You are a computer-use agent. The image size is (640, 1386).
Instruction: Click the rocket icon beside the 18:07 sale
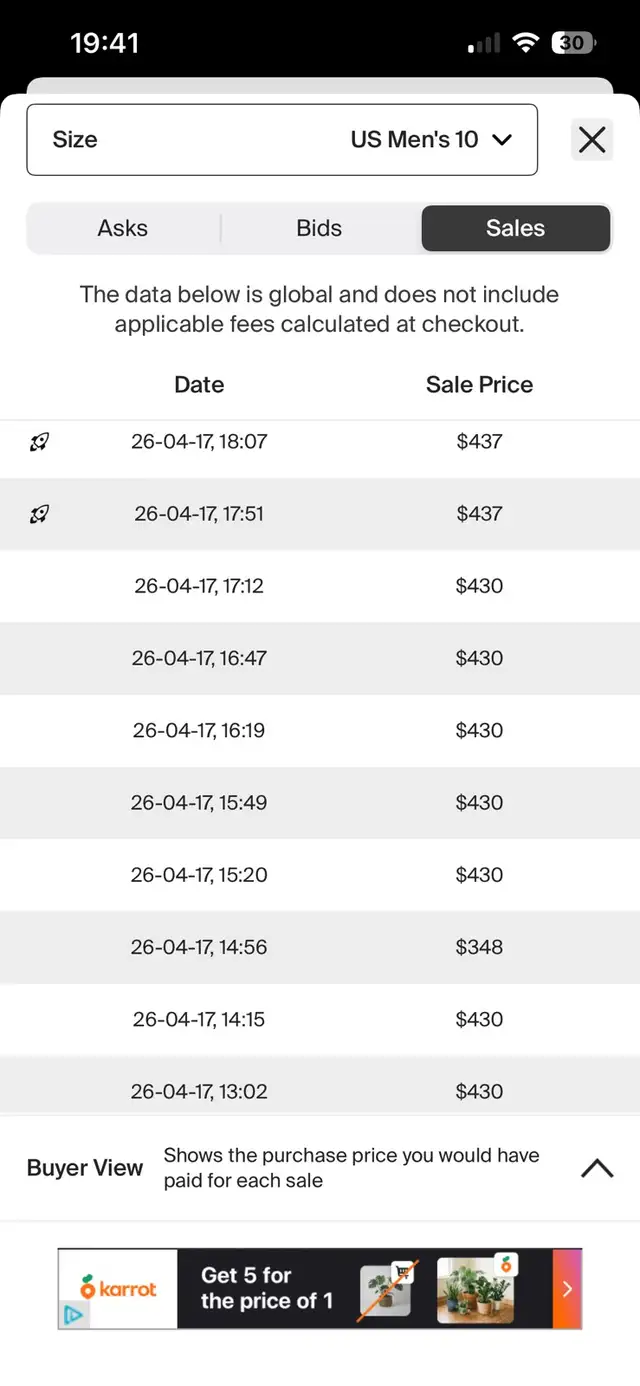[39, 441]
